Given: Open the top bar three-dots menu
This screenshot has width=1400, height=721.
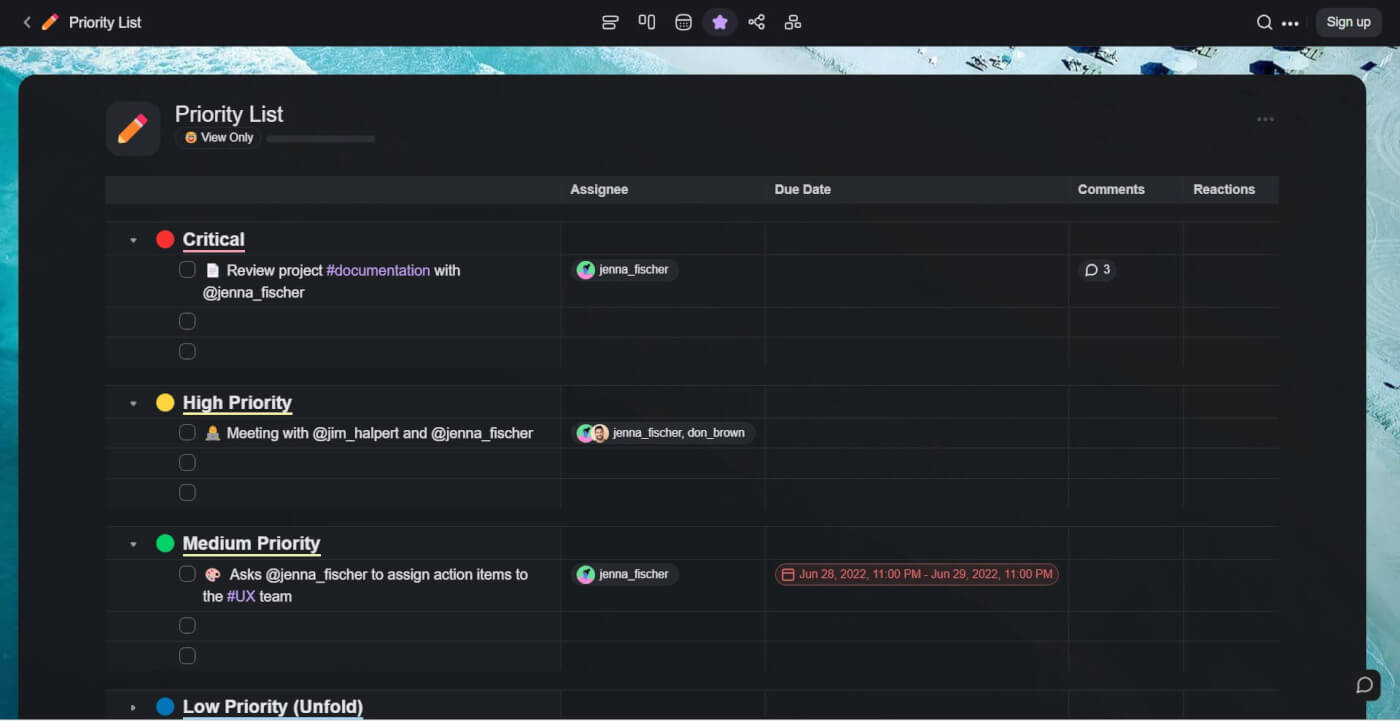Looking at the screenshot, I should click(x=1291, y=22).
